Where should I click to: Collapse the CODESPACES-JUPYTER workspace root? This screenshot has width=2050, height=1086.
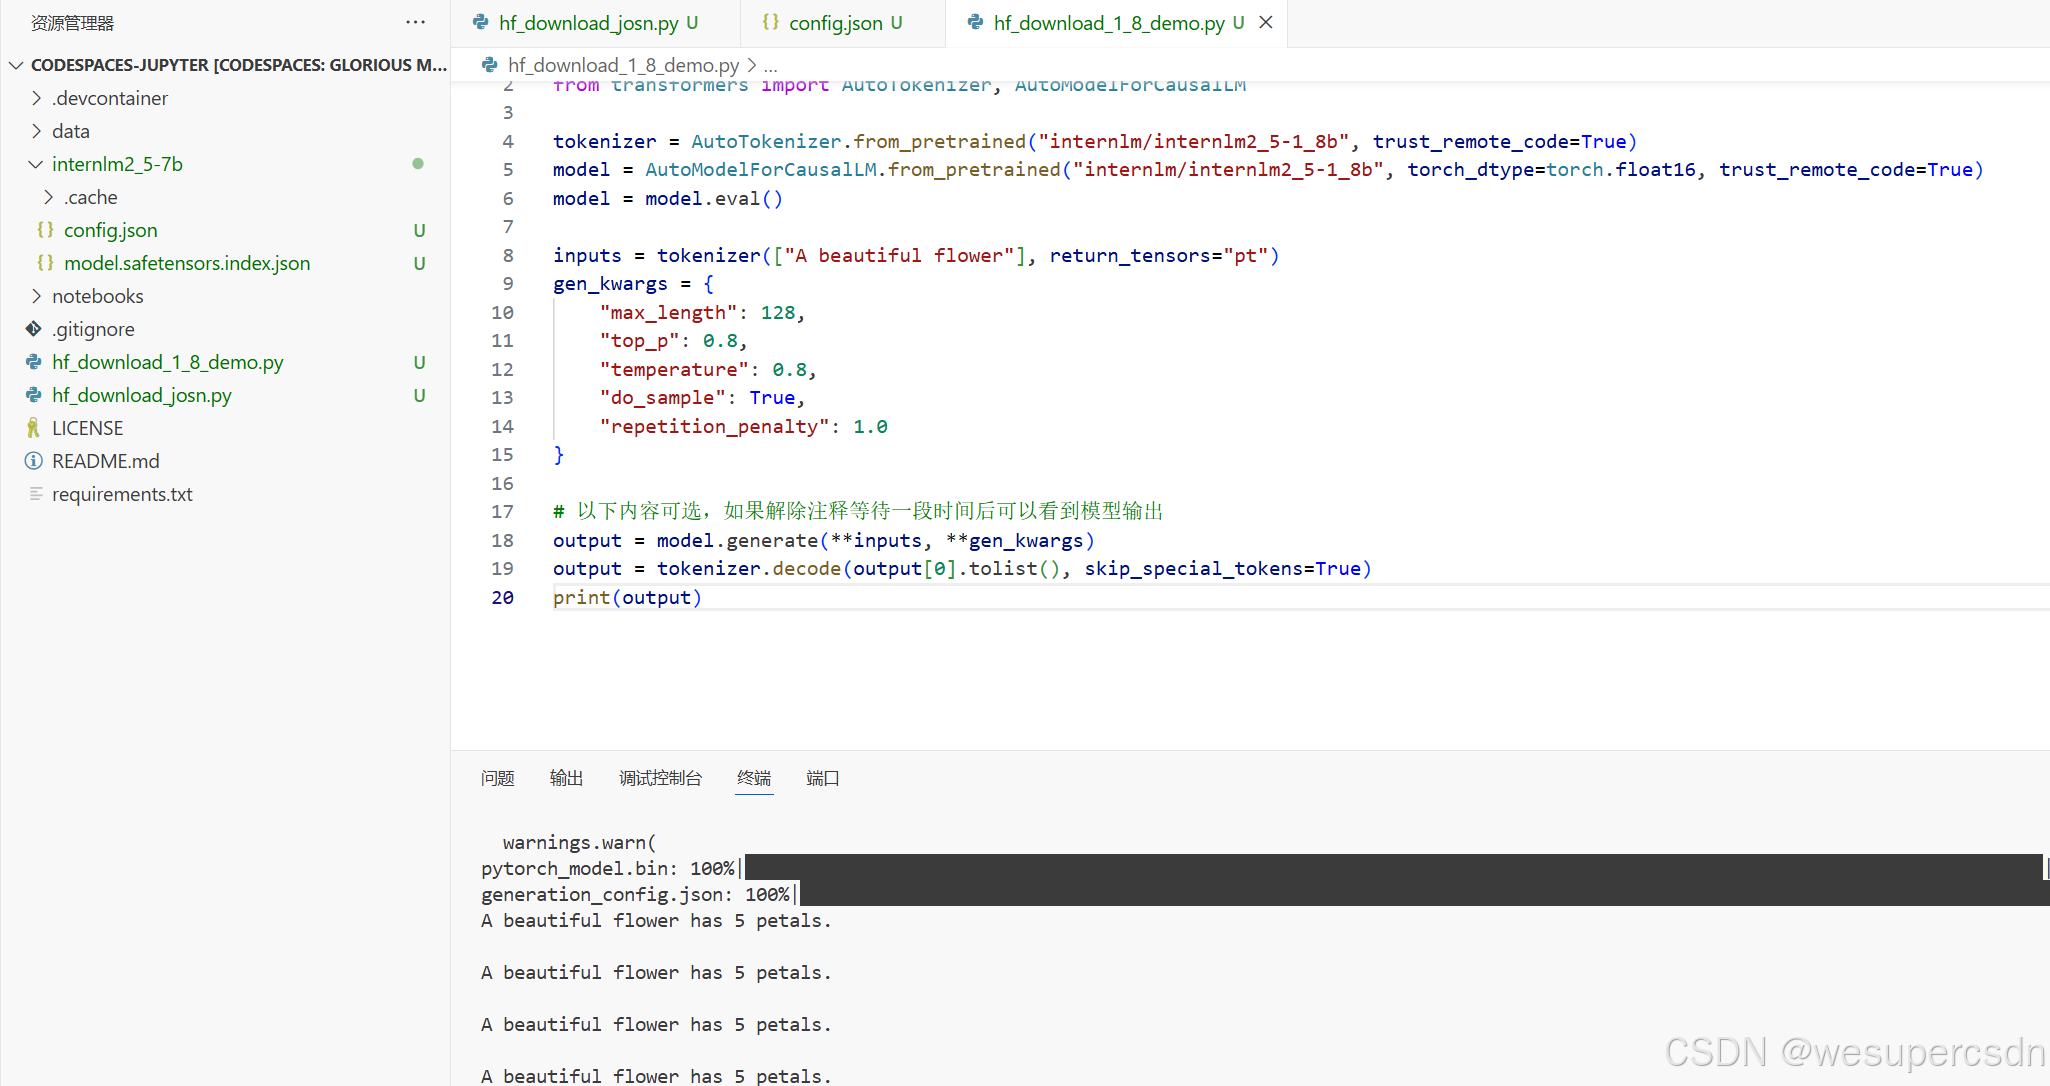click(16, 65)
